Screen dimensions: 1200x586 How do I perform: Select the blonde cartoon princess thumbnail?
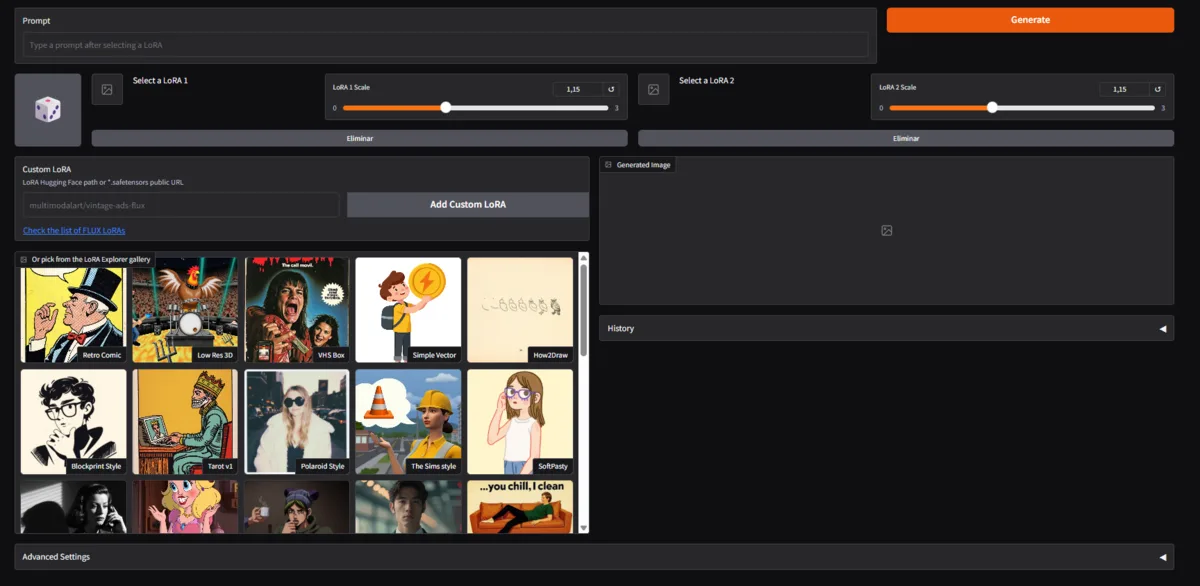pyautogui.click(x=186, y=507)
